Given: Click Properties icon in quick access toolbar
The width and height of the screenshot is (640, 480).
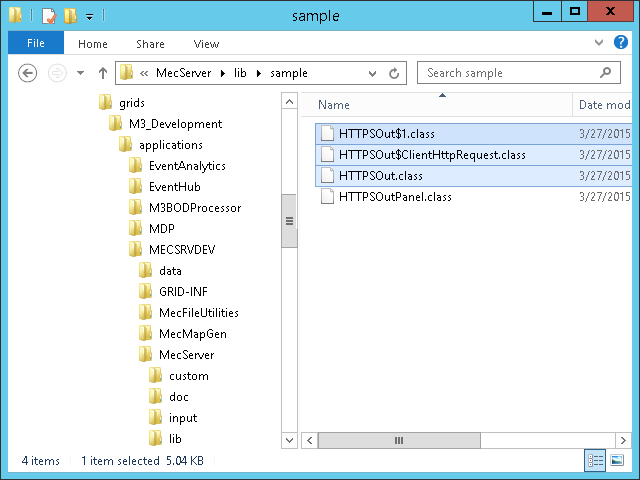Looking at the screenshot, I should (x=48, y=15).
